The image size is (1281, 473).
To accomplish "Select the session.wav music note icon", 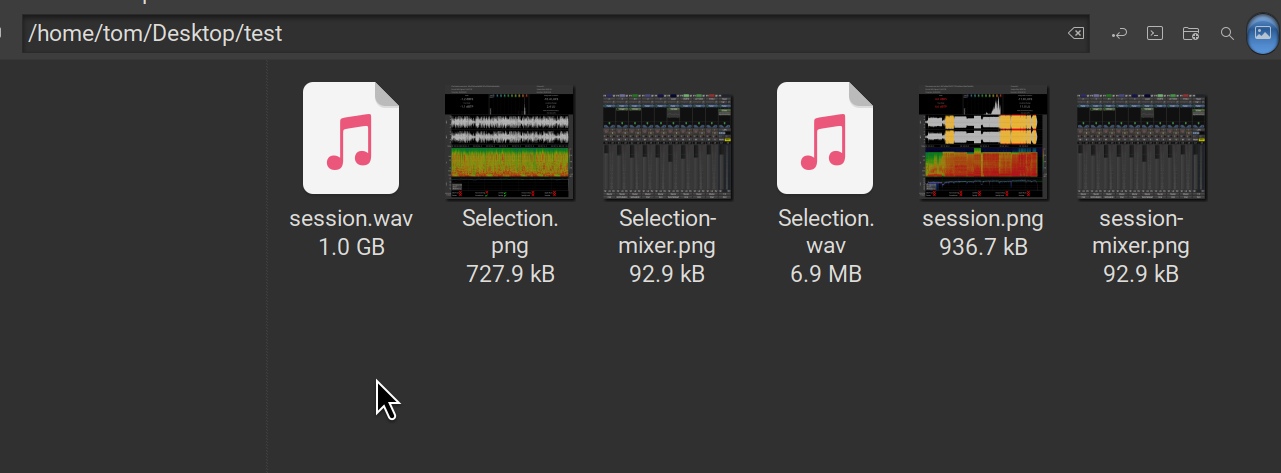I will (351, 138).
